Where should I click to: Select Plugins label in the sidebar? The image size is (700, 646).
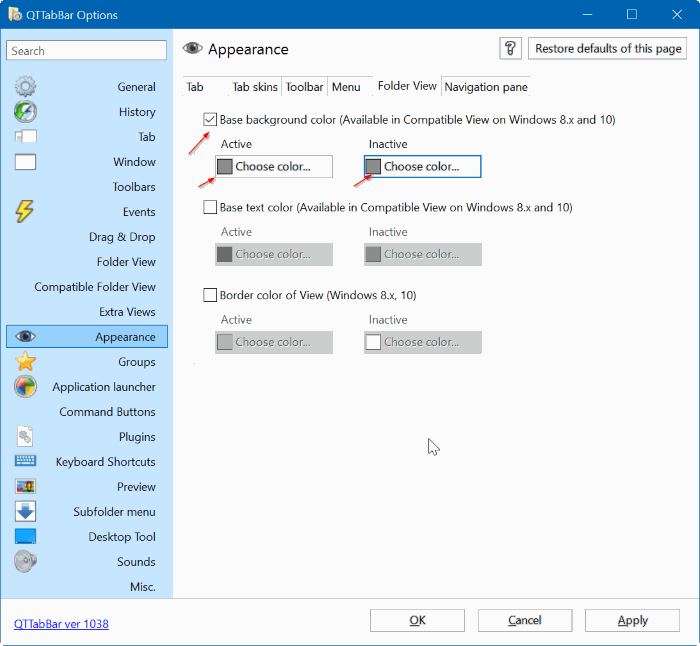click(137, 437)
